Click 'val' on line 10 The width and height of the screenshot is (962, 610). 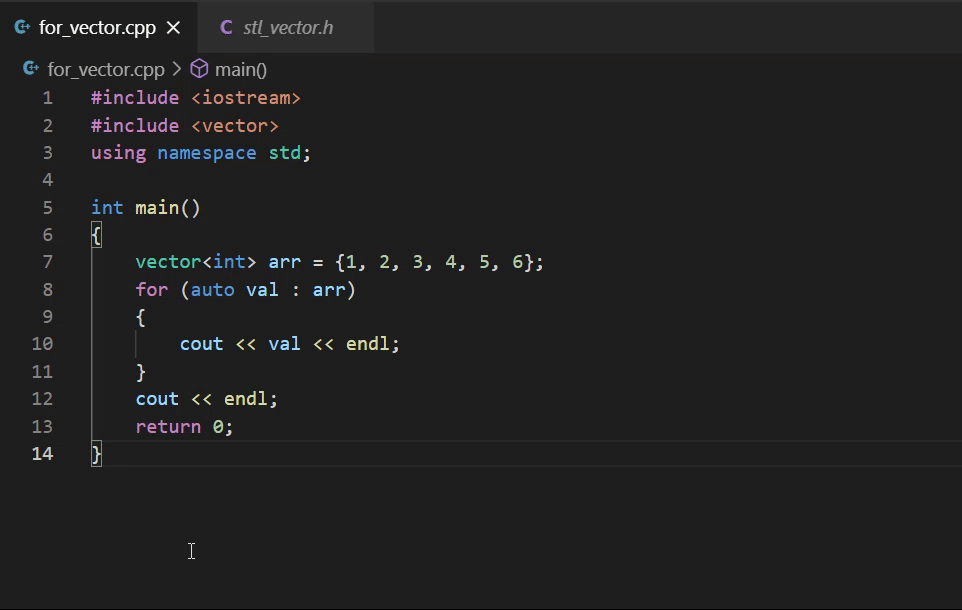284,344
